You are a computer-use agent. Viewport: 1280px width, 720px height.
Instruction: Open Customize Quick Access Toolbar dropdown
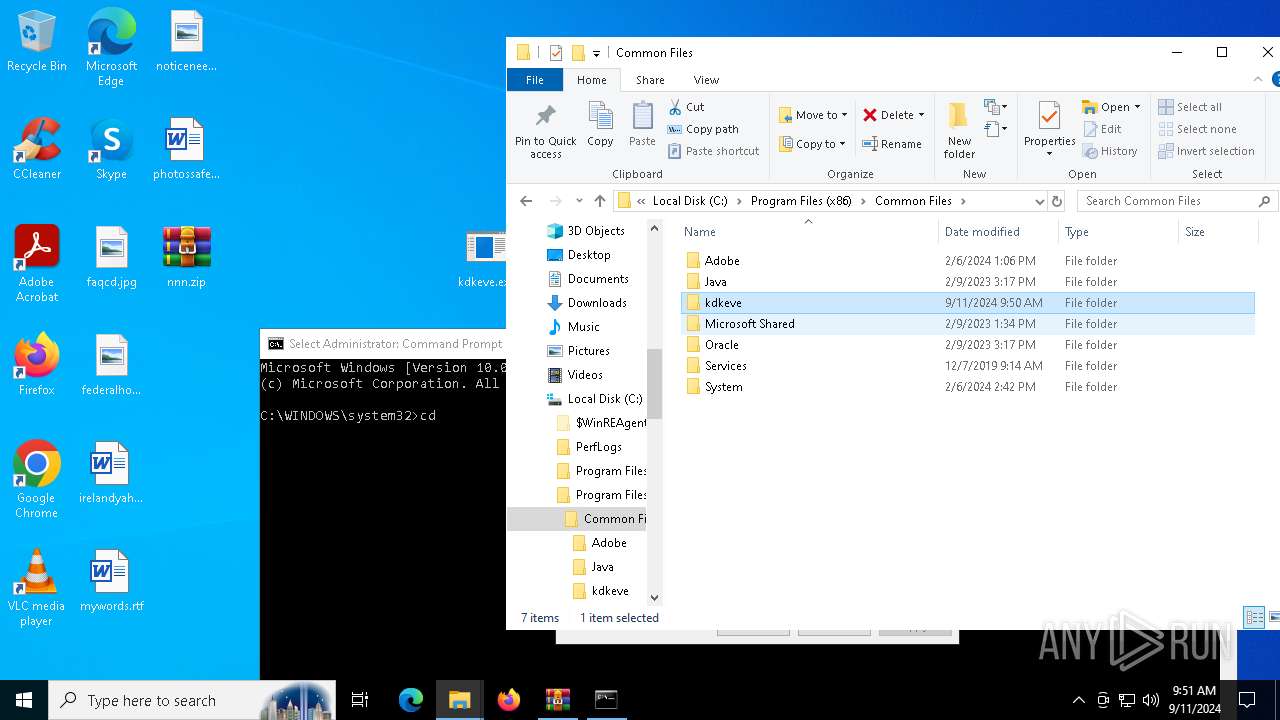596,53
